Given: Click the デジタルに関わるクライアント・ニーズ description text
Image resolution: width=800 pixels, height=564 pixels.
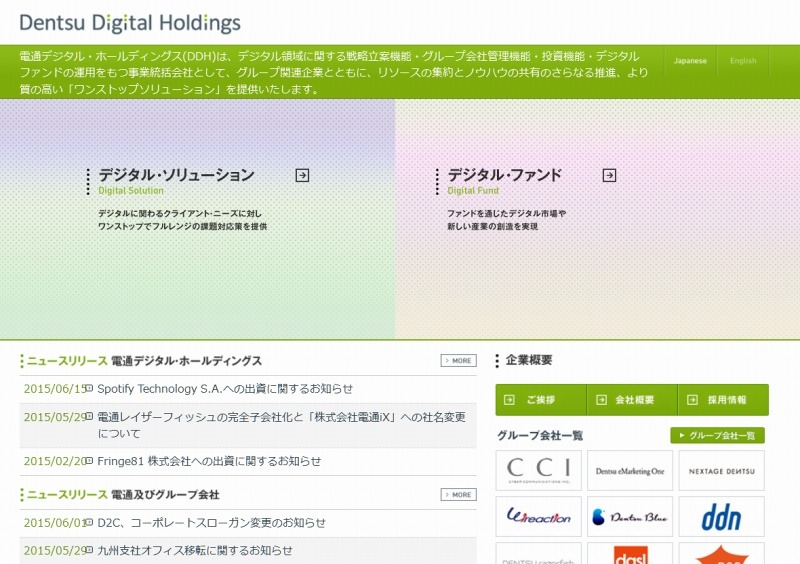Looking at the screenshot, I should [x=183, y=220].
